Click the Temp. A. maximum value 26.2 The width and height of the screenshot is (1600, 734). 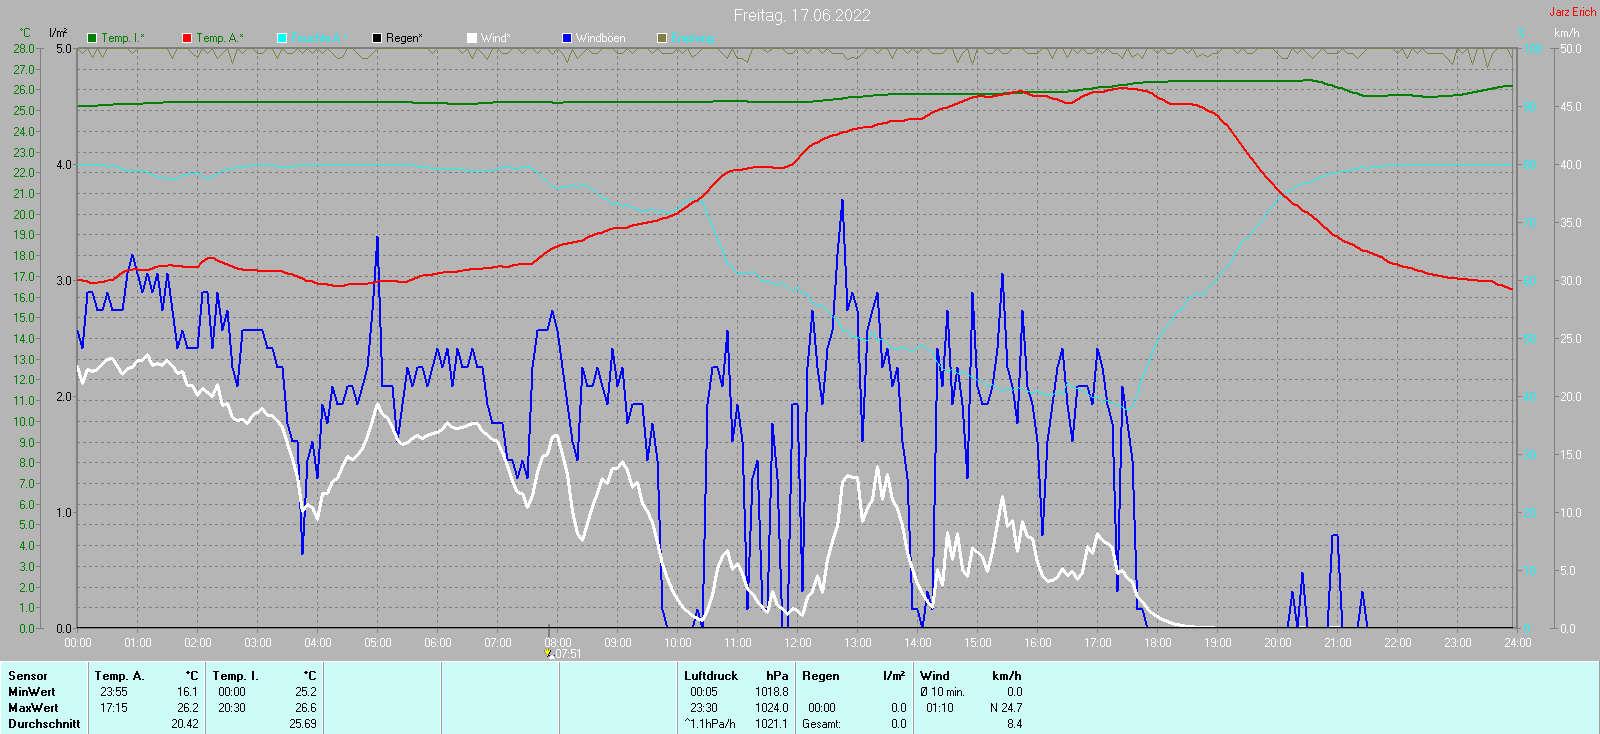coord(188,708)
